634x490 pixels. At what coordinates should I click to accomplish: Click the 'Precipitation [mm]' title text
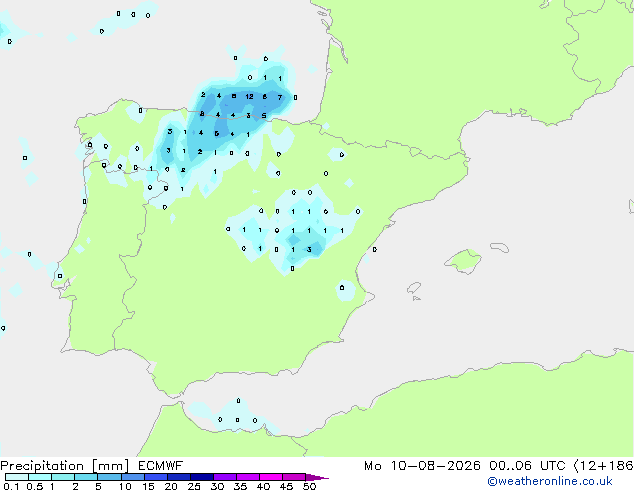coord(65,466)
